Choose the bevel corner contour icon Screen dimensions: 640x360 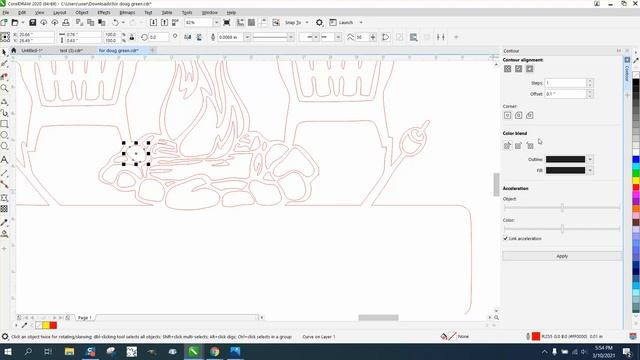529,116
